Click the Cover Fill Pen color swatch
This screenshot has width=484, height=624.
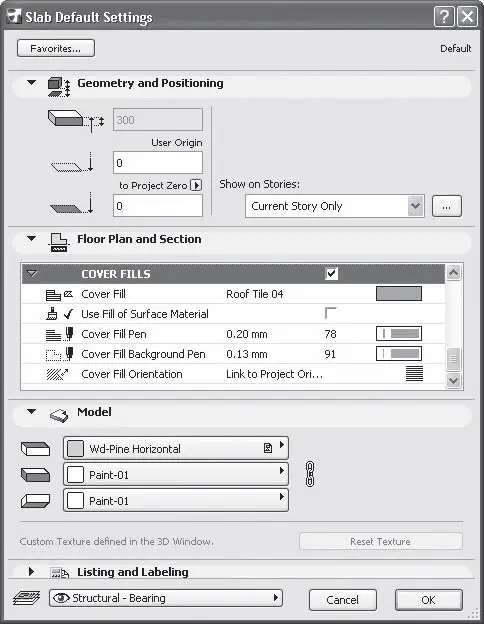coord(399,333)
